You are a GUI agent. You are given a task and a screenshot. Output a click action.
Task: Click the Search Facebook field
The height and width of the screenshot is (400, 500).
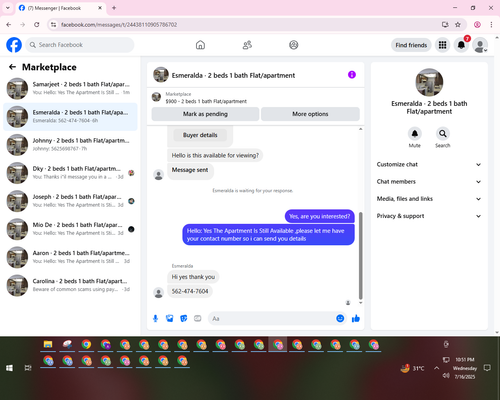[80, 45]
